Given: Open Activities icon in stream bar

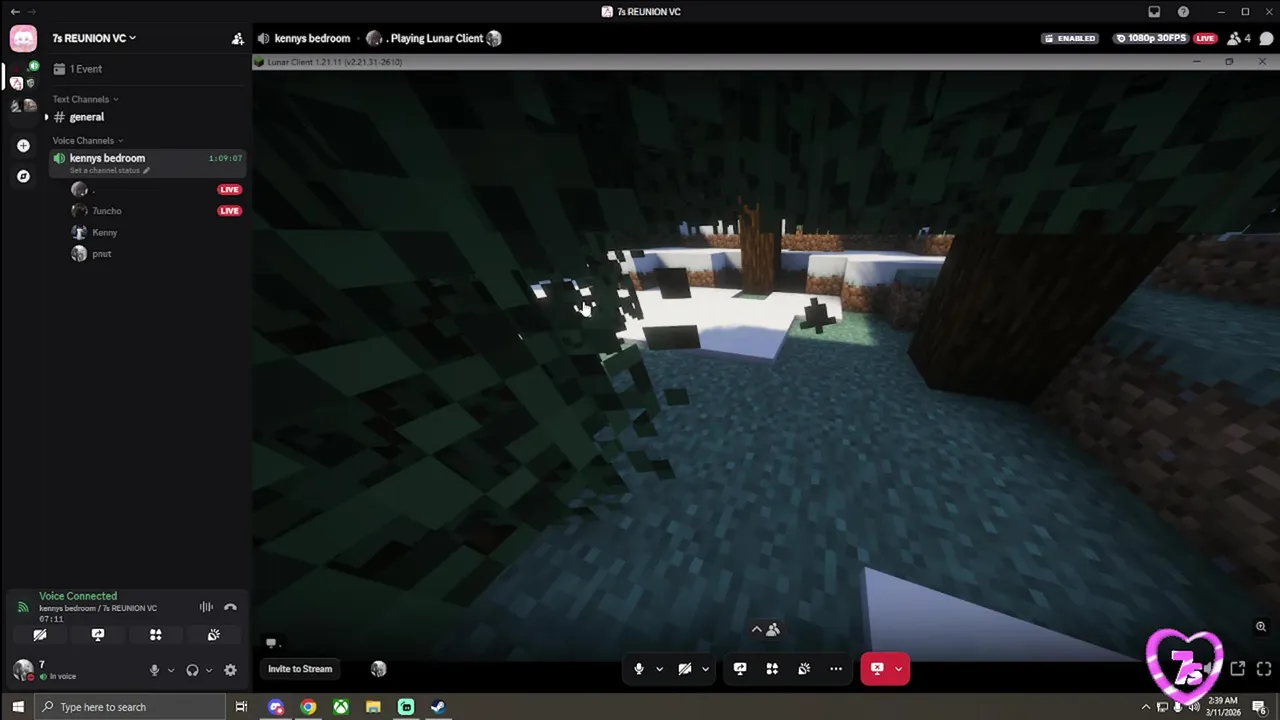Looking at the screenshot, I should 772,669.
